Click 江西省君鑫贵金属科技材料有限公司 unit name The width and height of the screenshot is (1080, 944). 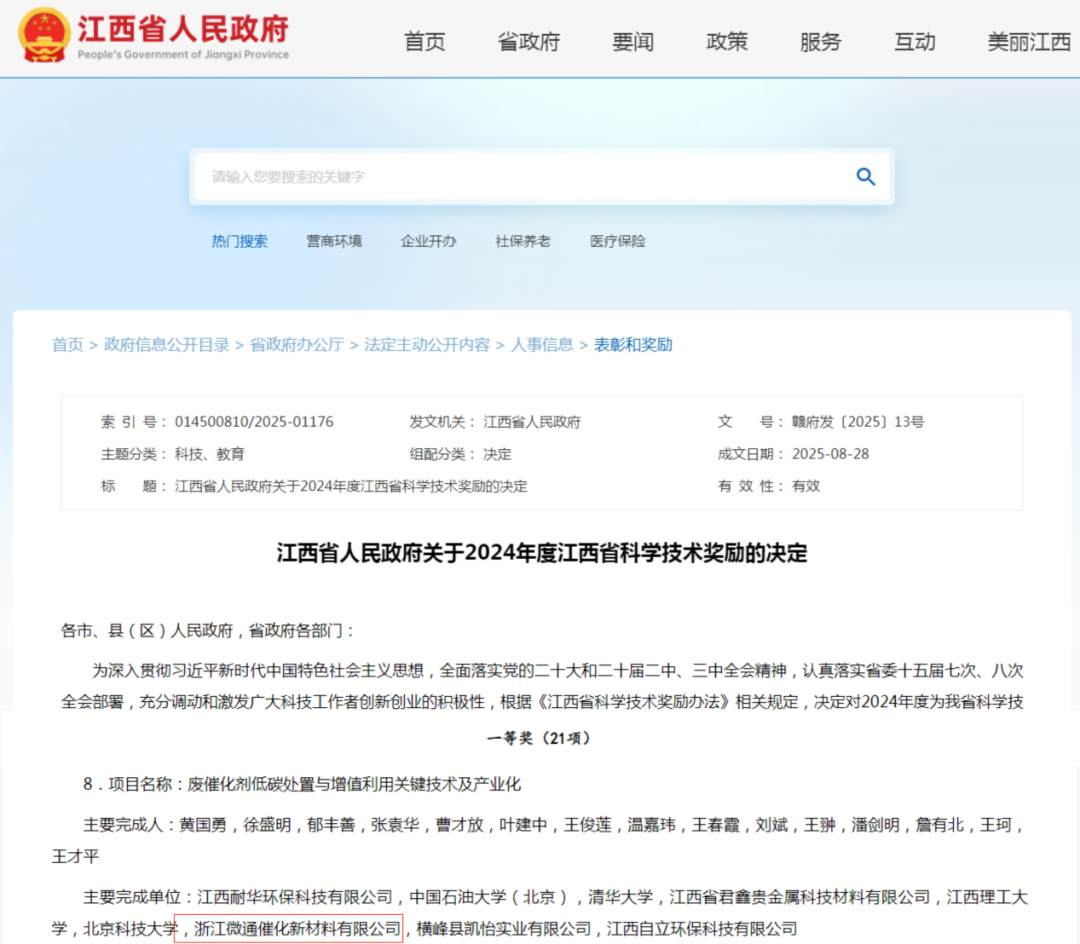(800, 896)
